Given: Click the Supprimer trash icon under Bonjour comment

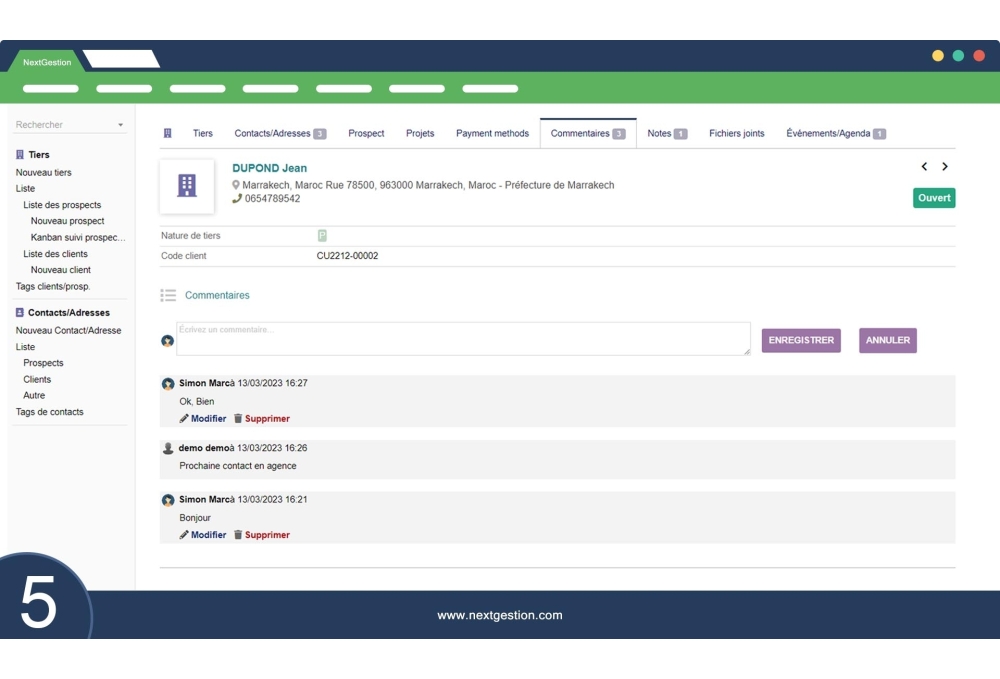Looking at the screenshot, I should click(237, 534).
